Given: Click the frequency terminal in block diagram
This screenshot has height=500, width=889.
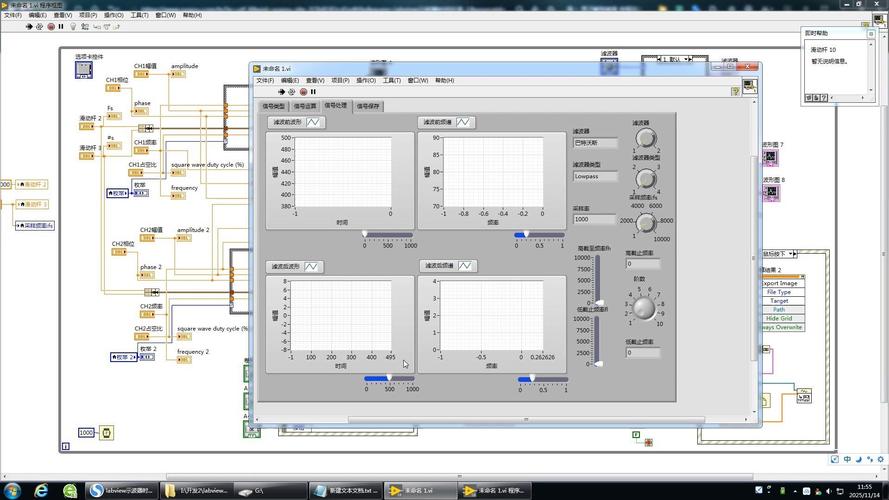Looking at the screenshot, I should pos(178,196).
